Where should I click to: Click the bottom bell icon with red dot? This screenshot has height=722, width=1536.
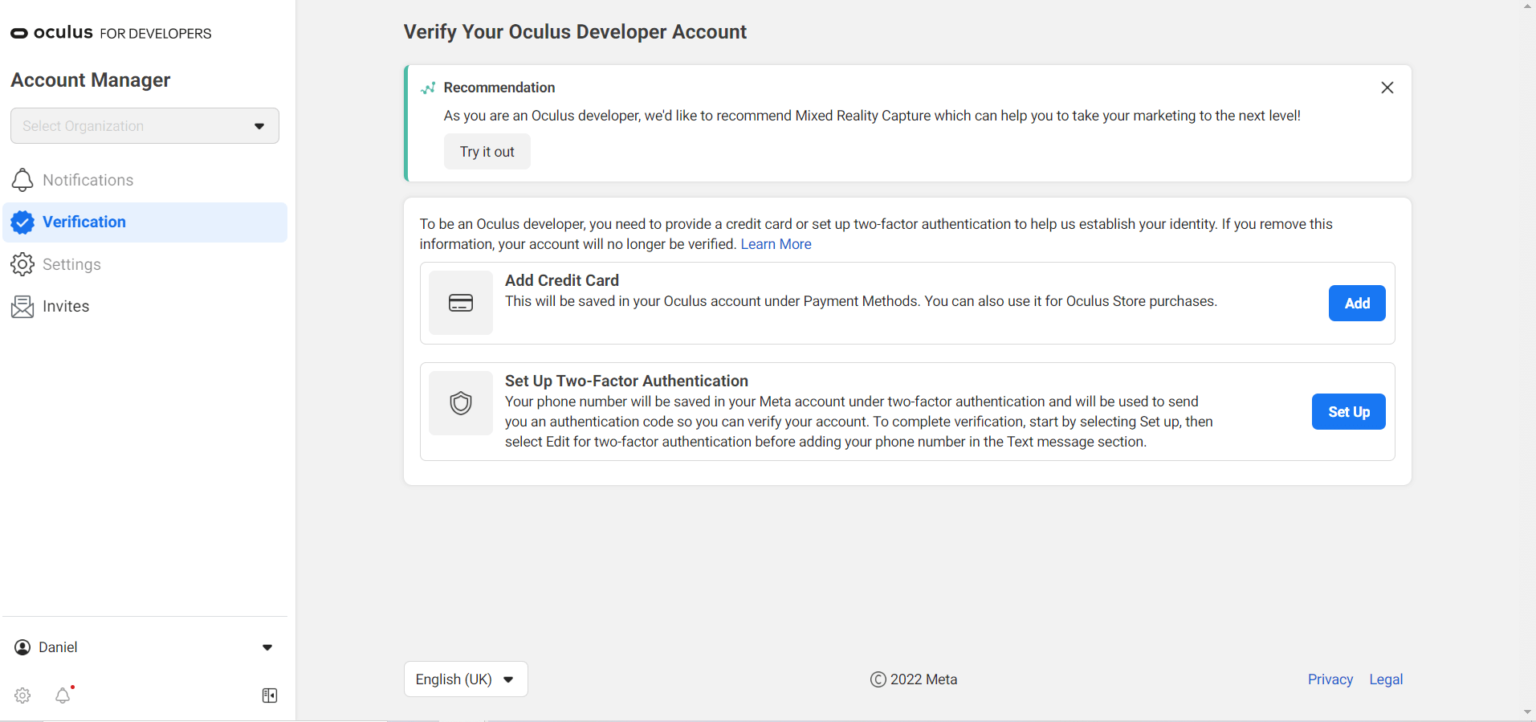[63, 696]
